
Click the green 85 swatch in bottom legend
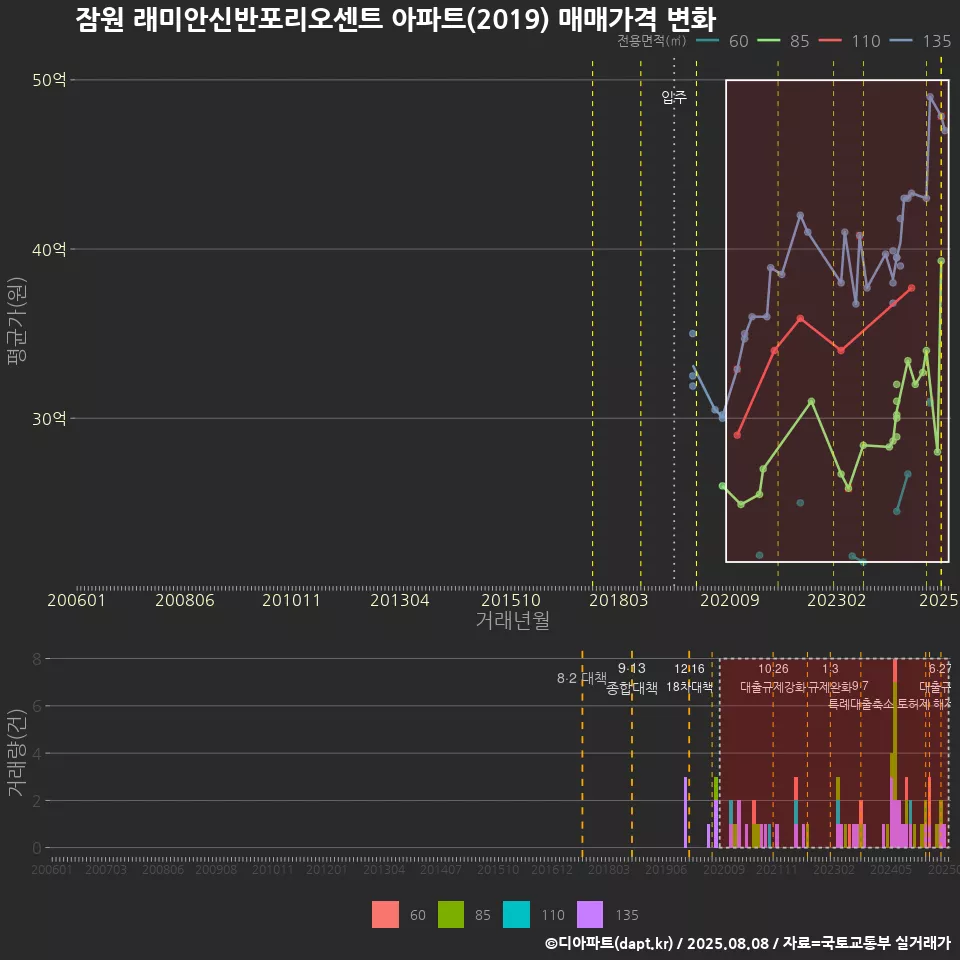pos(451,914)
